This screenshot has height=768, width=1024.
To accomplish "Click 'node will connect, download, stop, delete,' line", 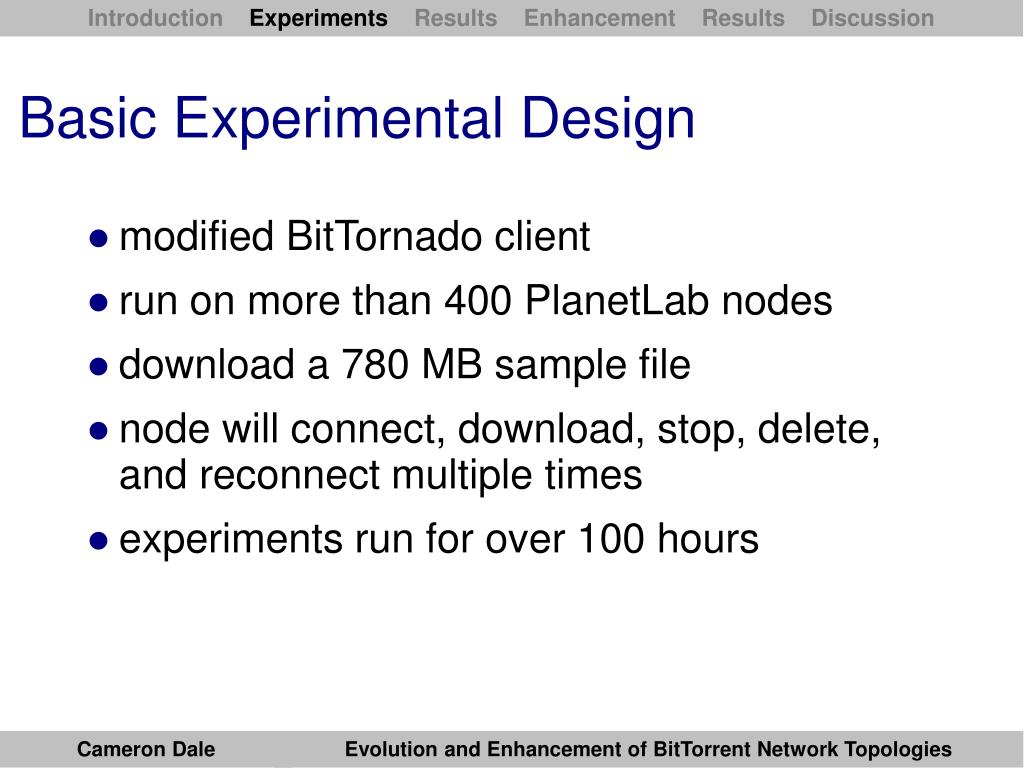I will point(500,430).
